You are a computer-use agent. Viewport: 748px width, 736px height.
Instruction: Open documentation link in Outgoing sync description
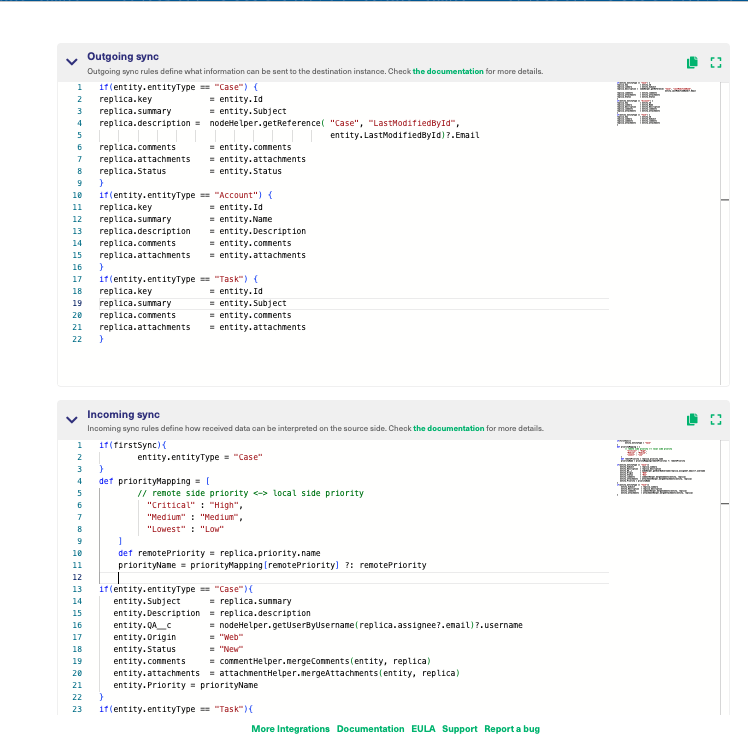click(448, 71)
